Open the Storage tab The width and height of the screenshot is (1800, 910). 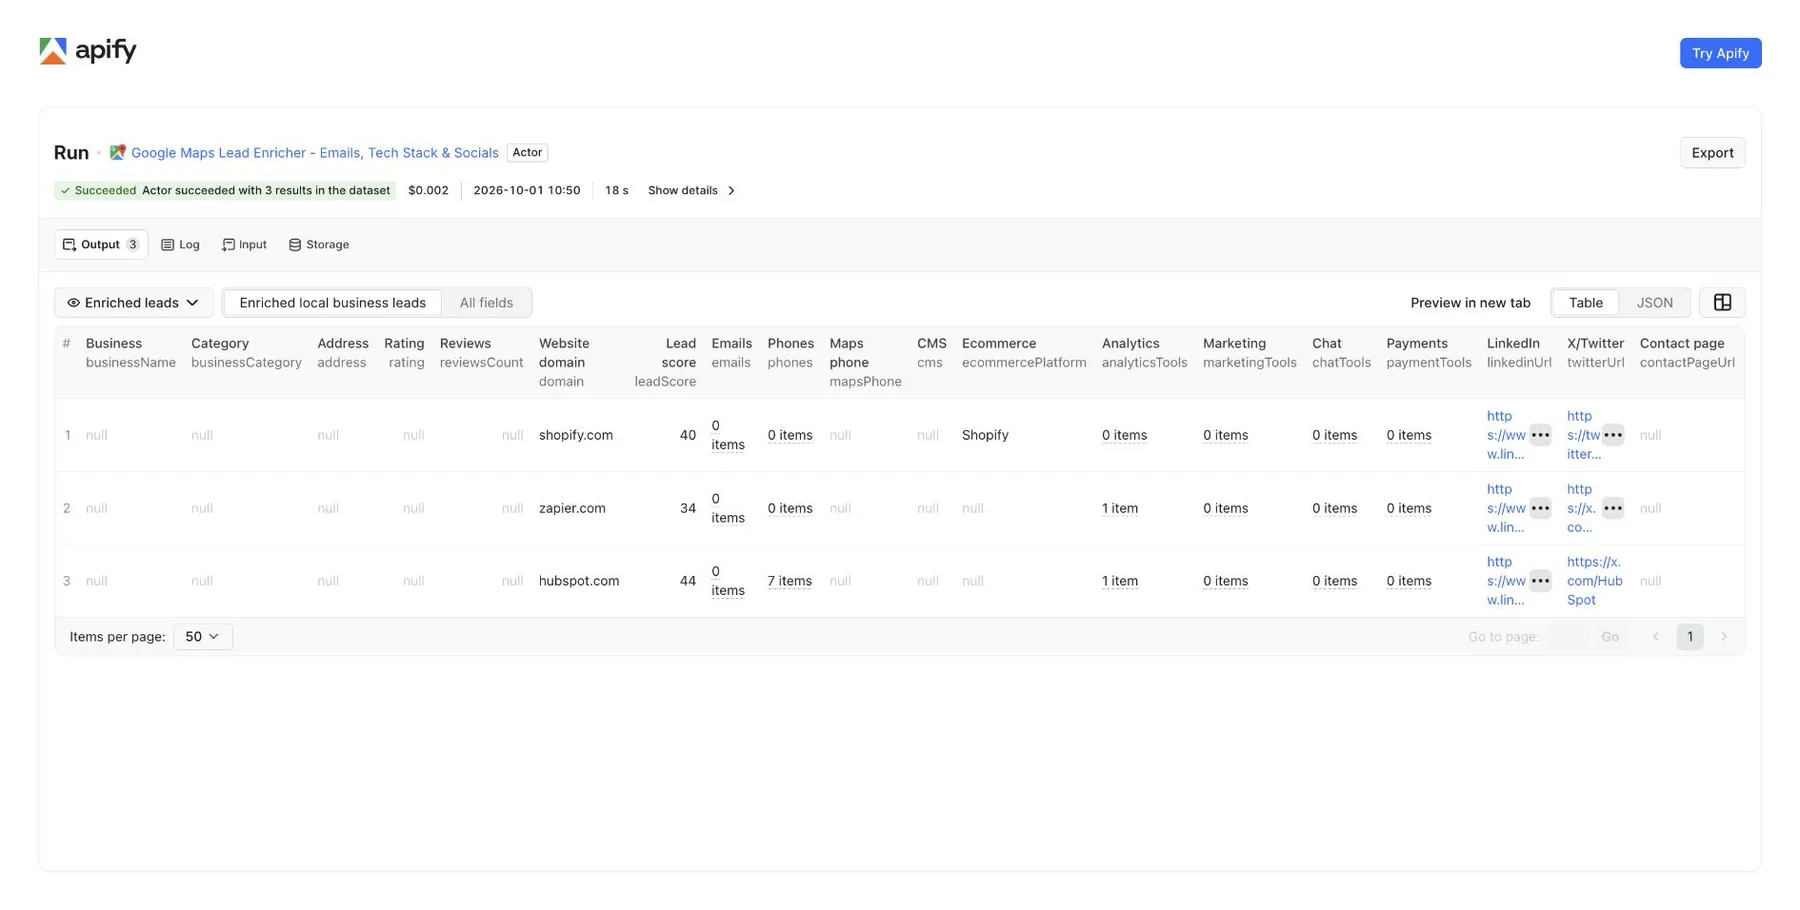319,244
